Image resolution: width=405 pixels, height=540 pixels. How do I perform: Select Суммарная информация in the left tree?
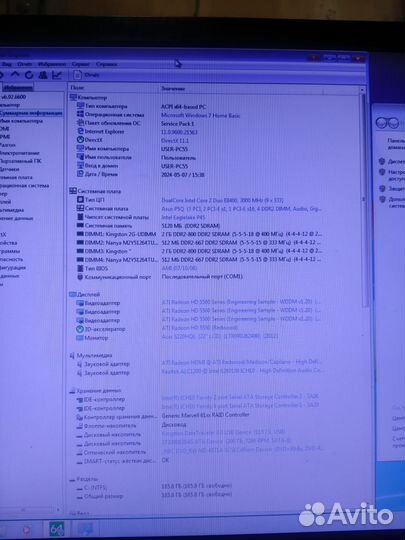[31, 113]
